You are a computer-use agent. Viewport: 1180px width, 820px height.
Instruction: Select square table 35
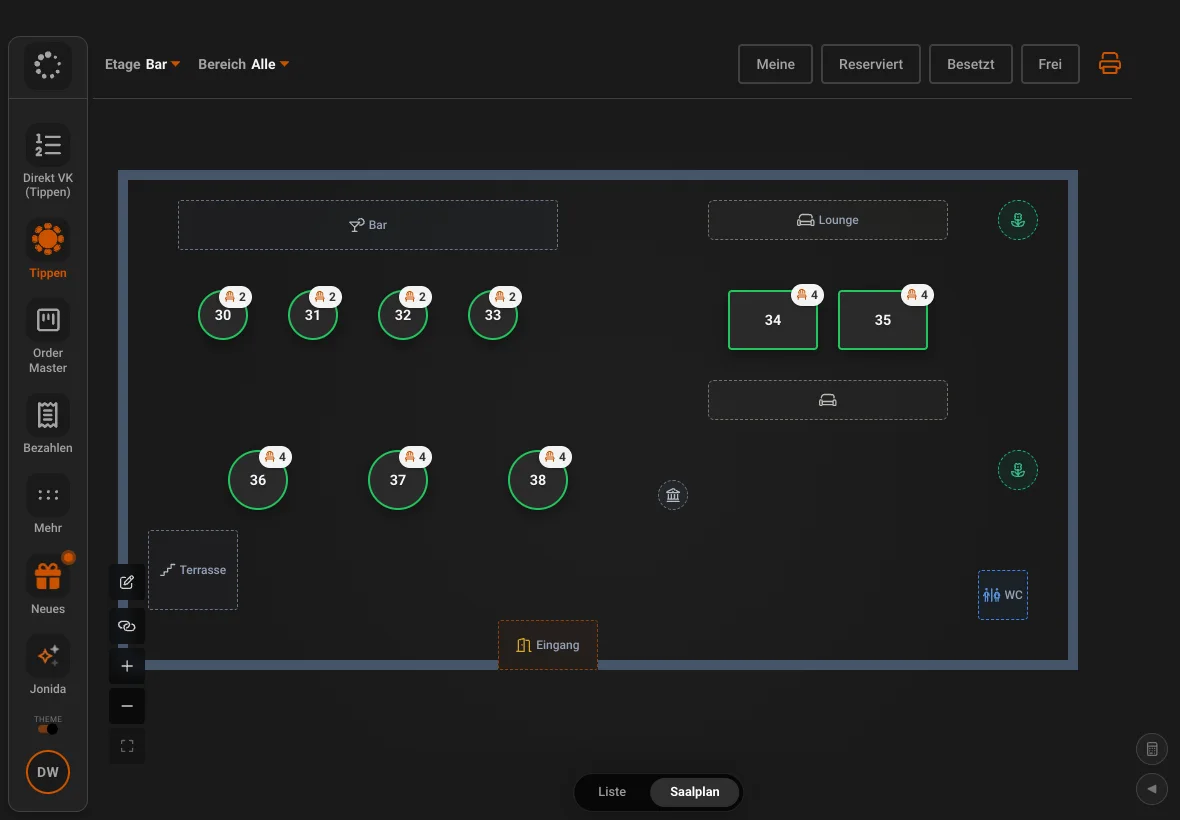(883, 320)
